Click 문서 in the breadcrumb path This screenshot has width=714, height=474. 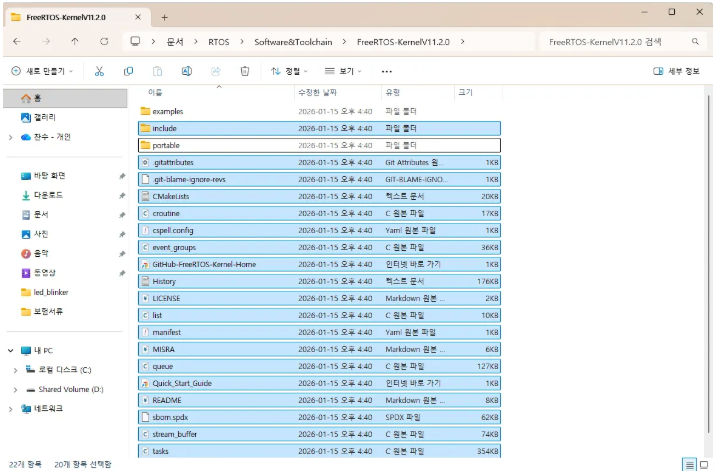(175, 42)
